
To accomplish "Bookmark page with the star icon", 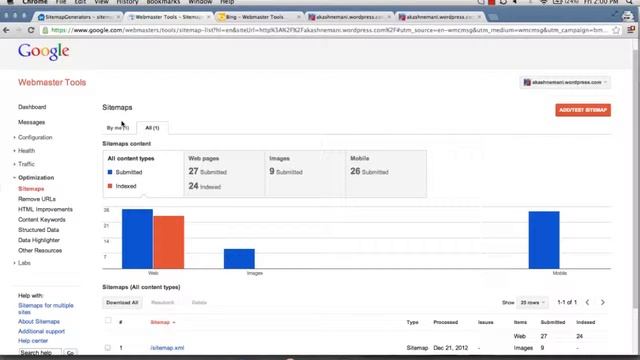I will click(616, 30).
